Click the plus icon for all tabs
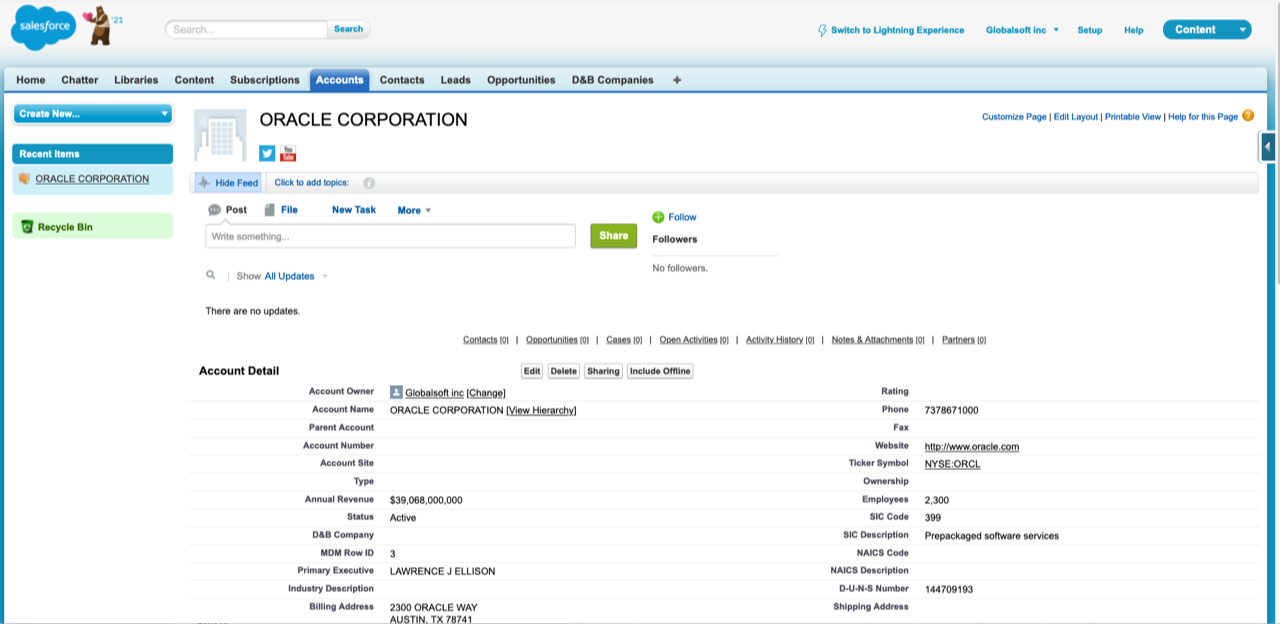1280x624 pixels. coord(677,80)
